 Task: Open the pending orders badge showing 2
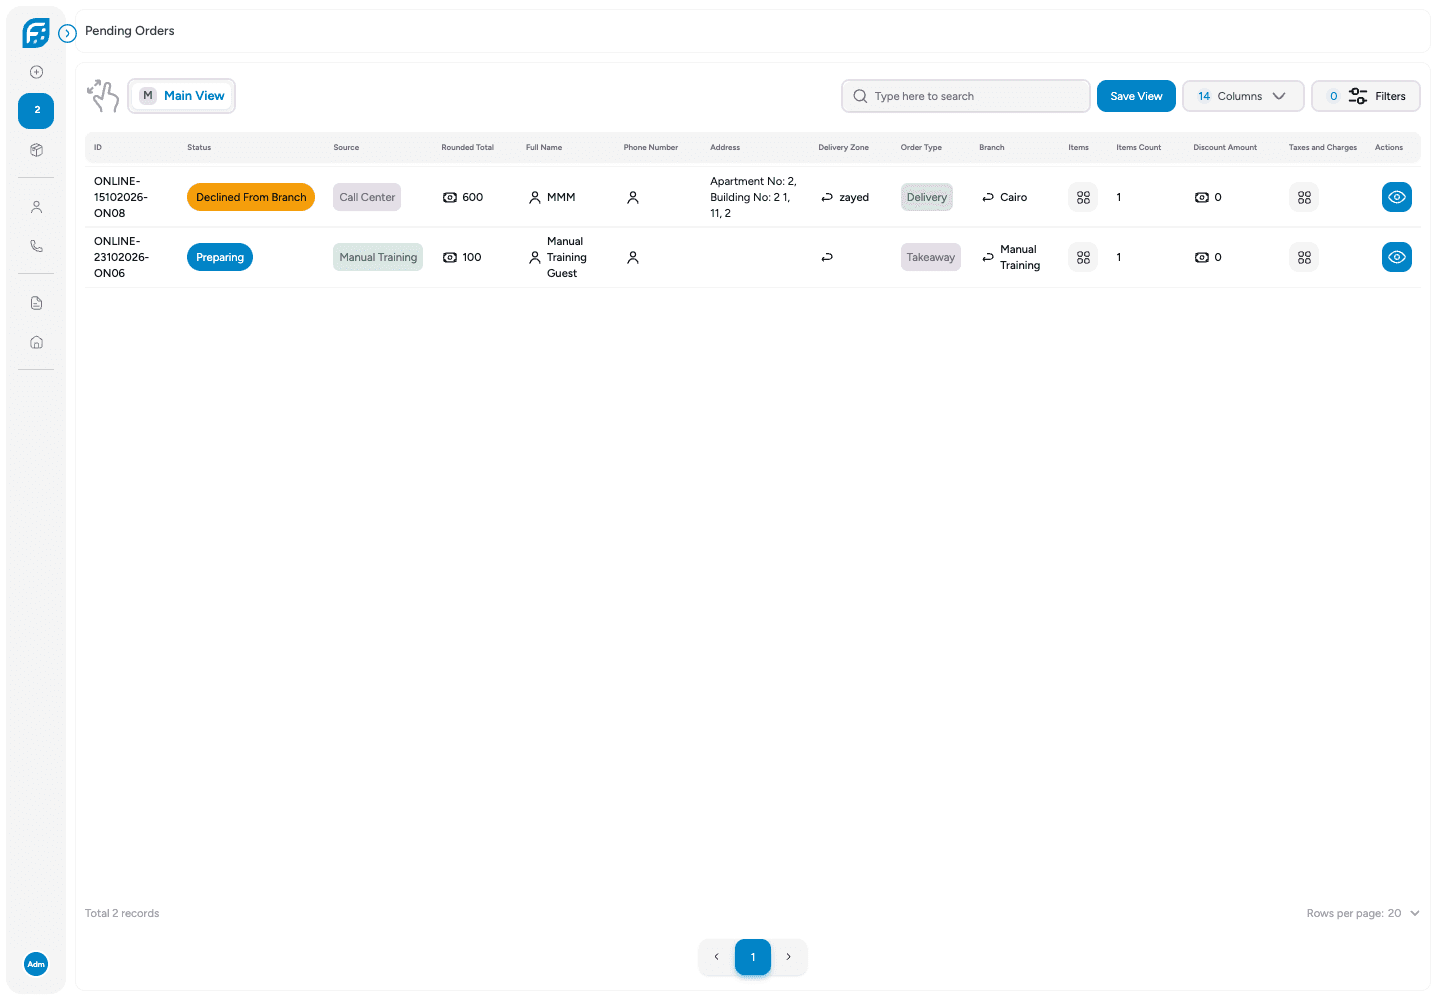click(x=36, y=110)
